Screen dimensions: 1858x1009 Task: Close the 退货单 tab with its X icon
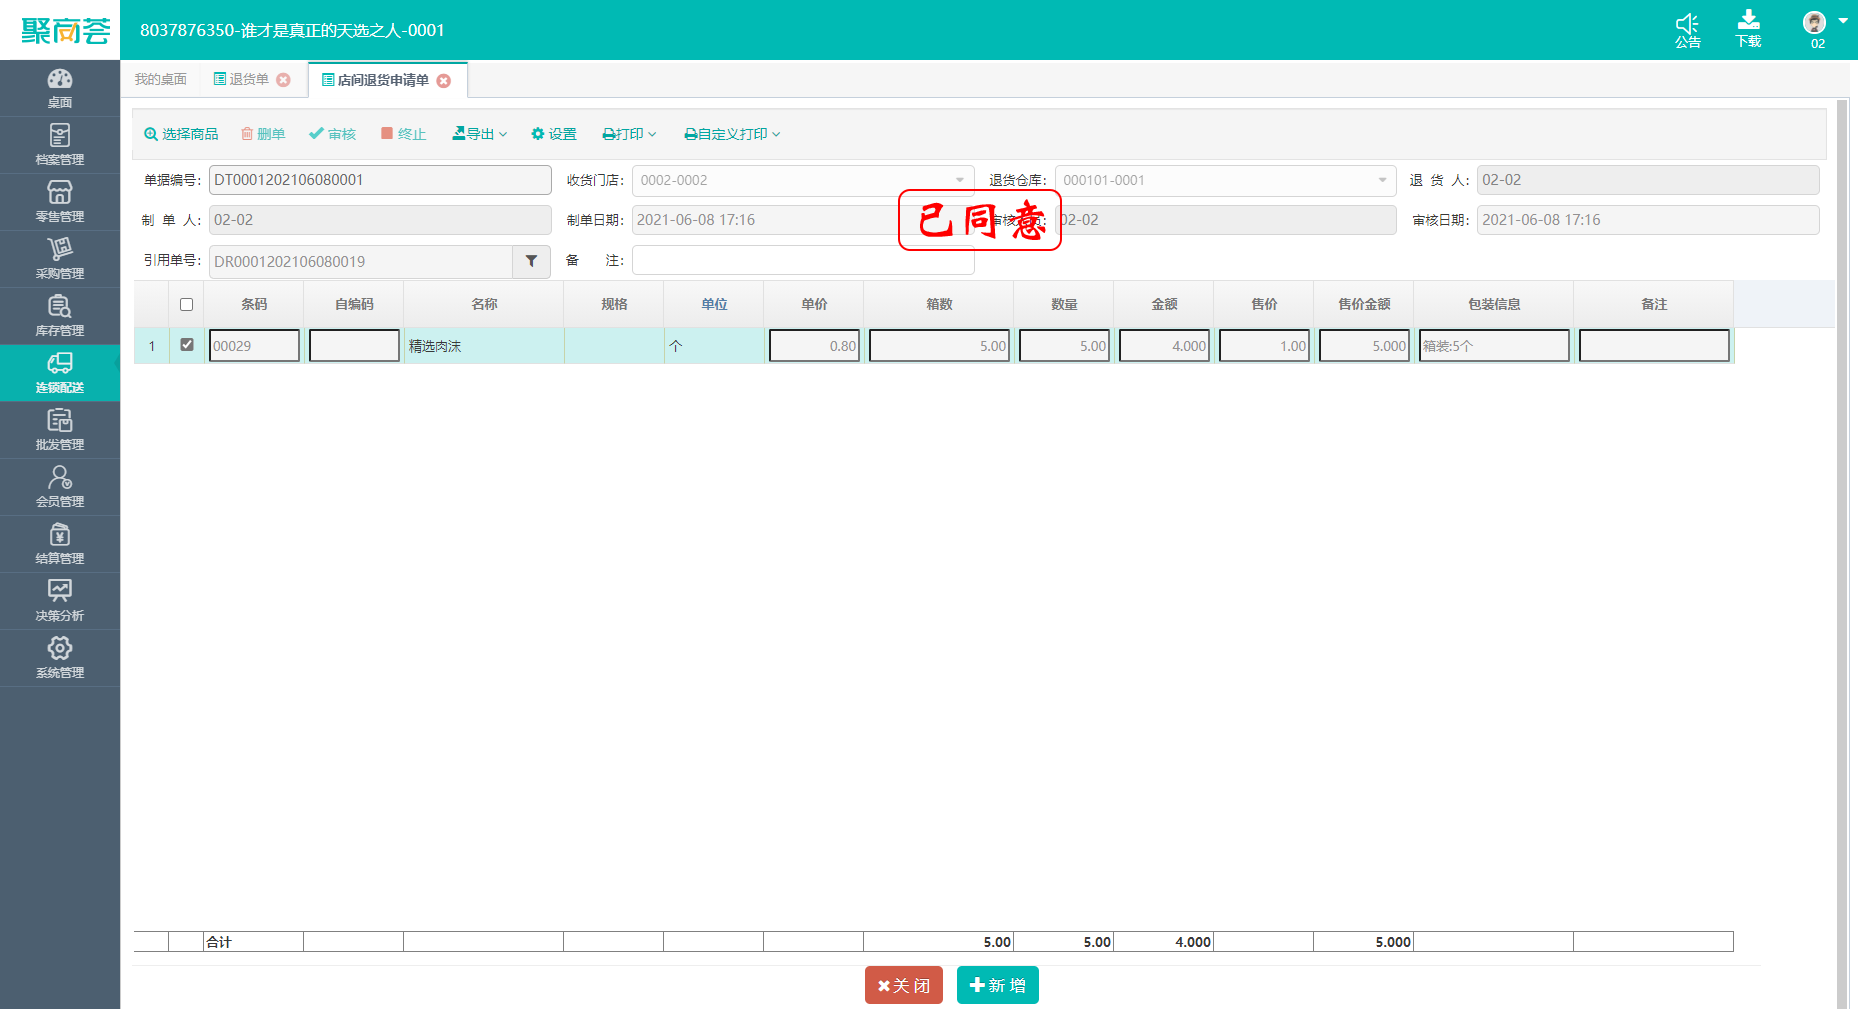tap(284, 80)
